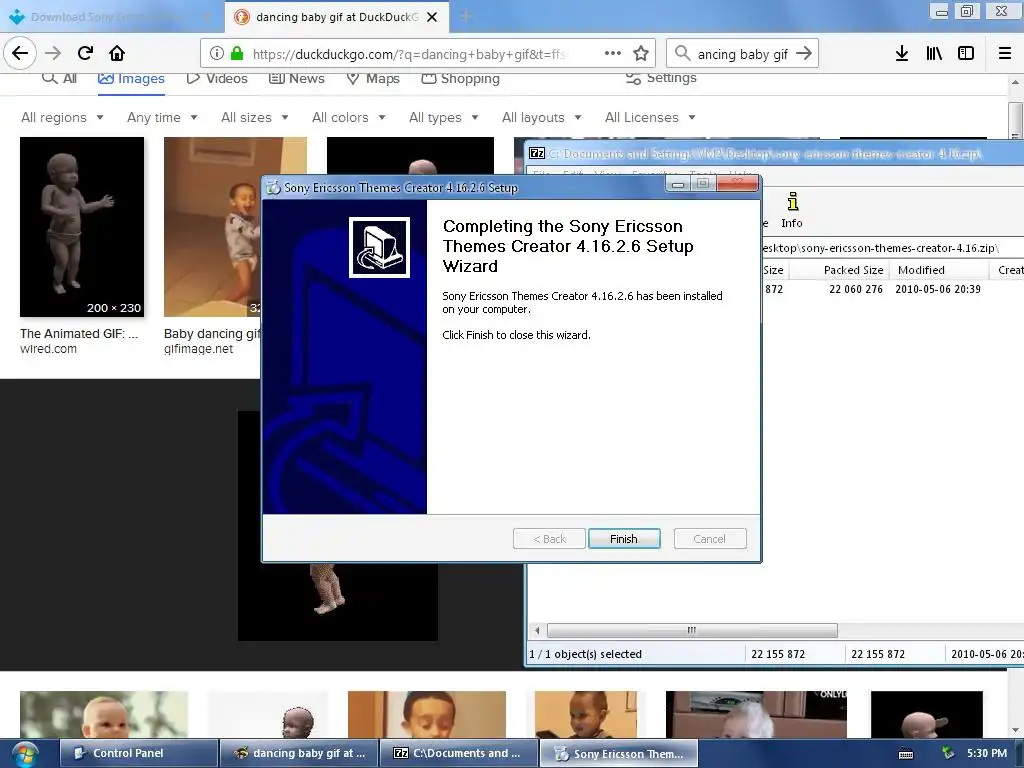Bookmark this page with the star icon
1024x768 pixels.
(641, 54)
